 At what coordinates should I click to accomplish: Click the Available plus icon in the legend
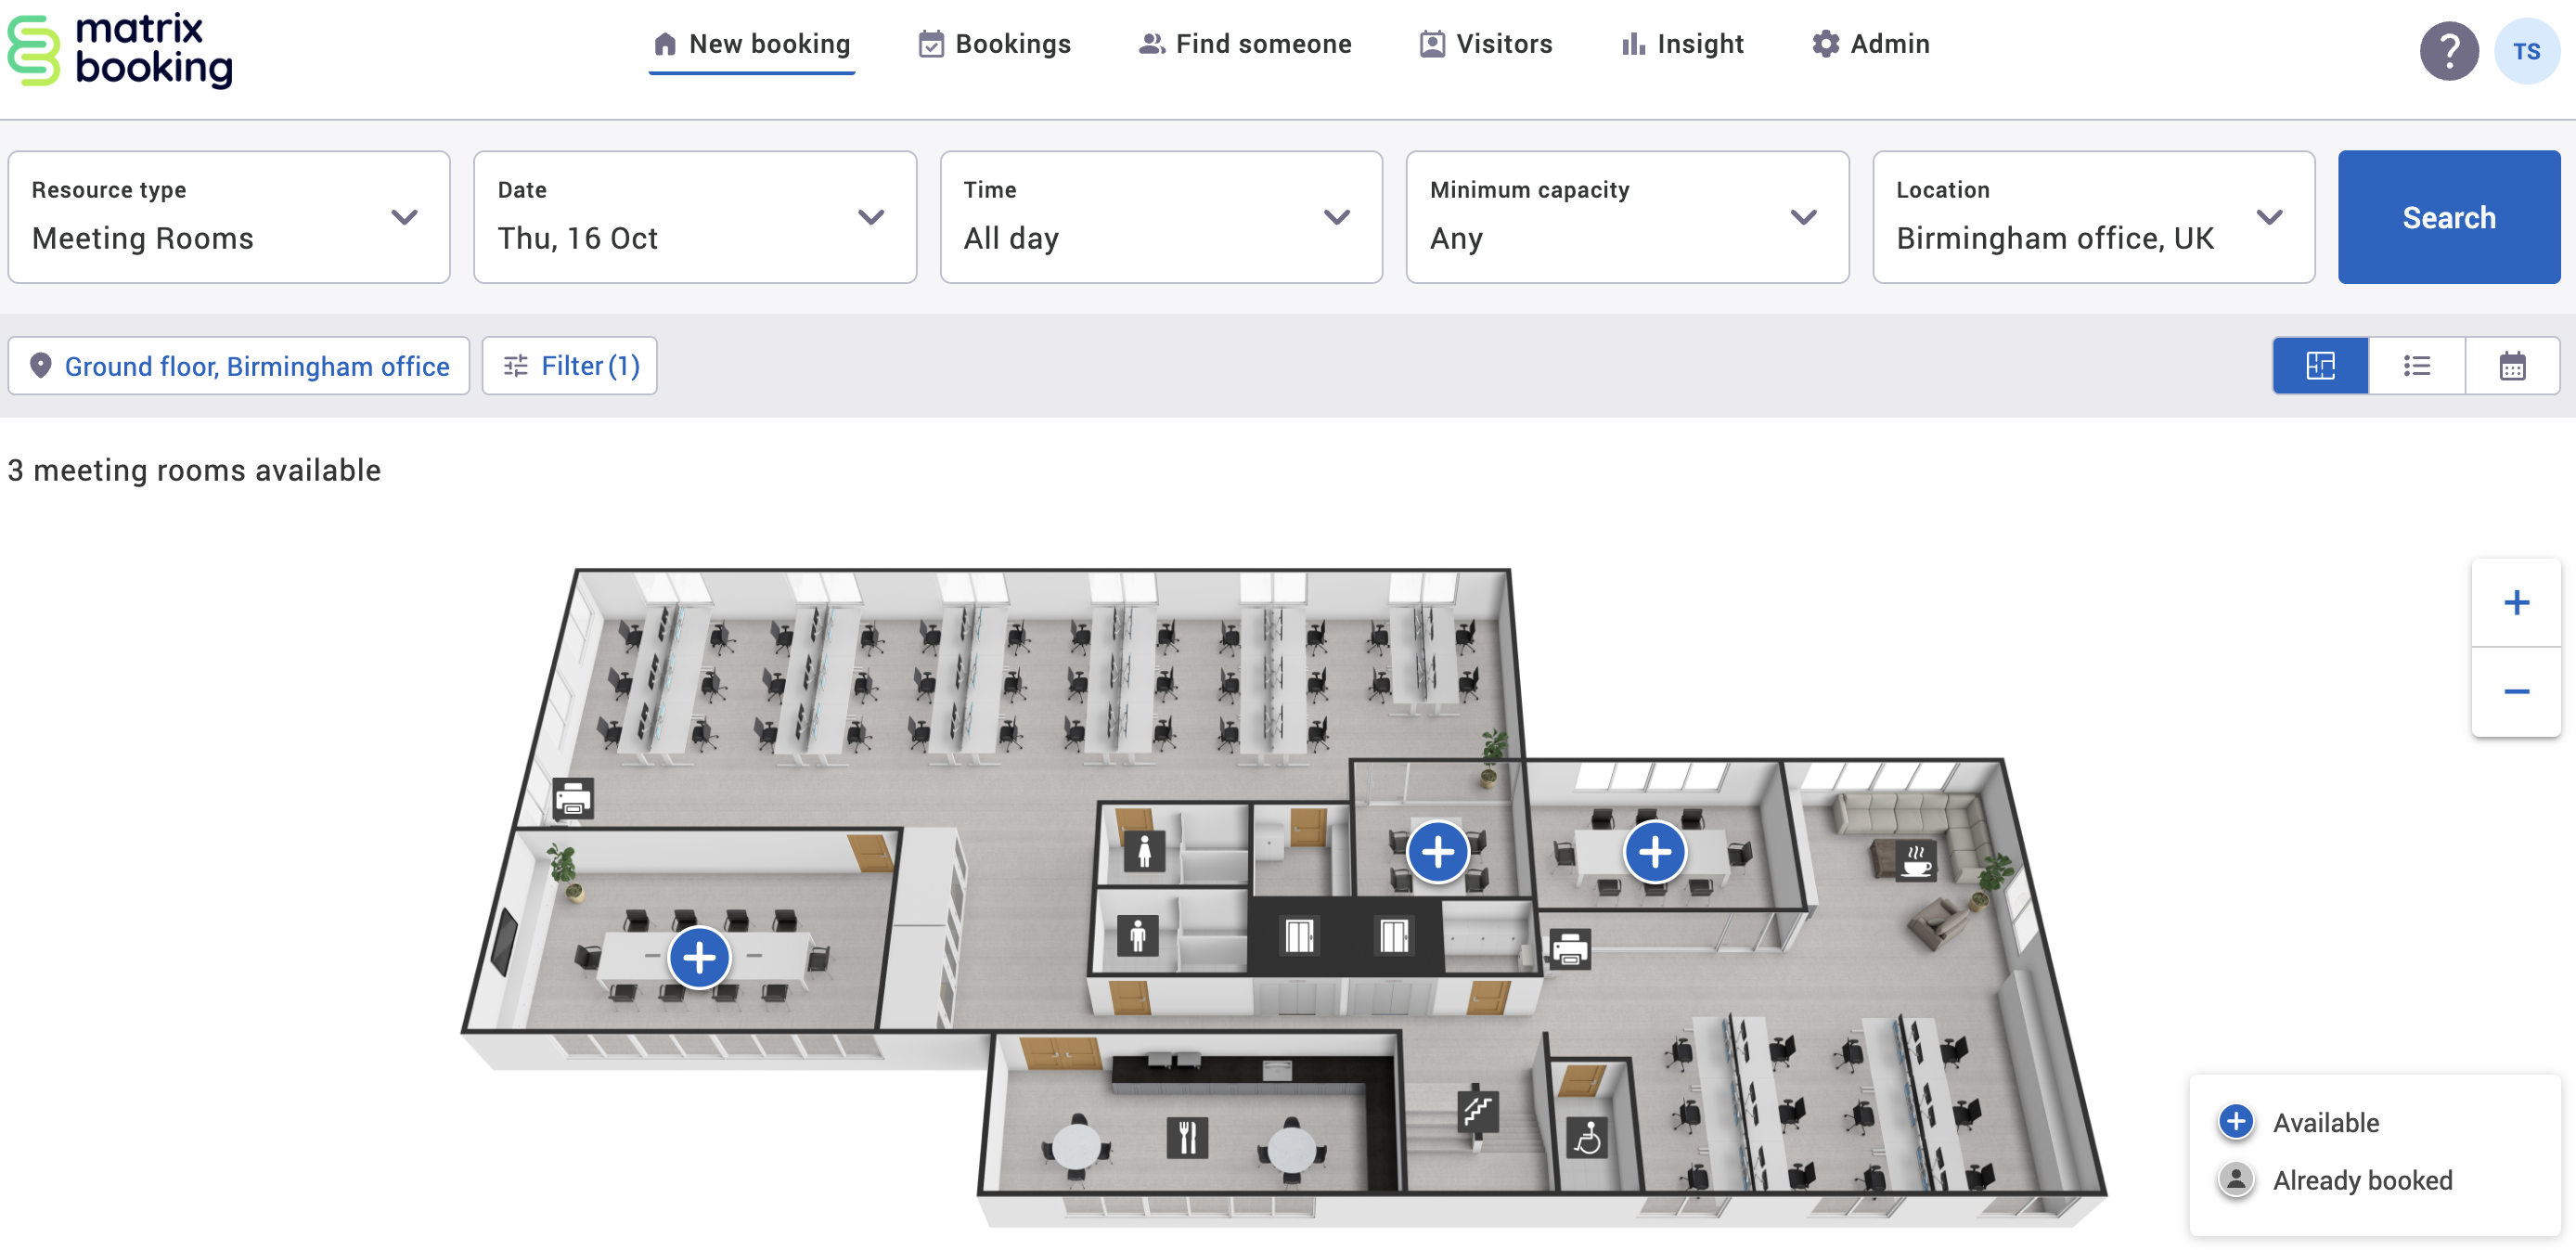coord(2236,1121)
